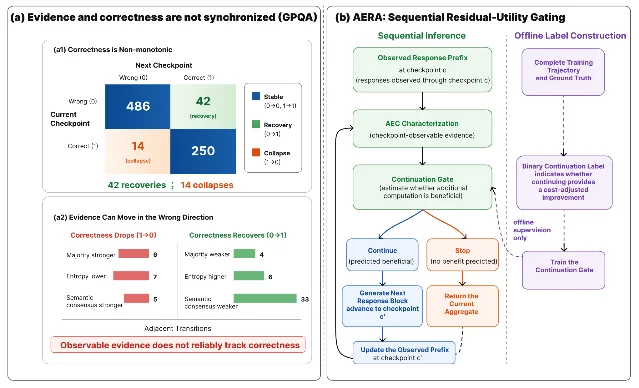Image resolution: width=639 pixels, height=388 pixels.
Task: Click the orange Stop box
Action: coord(463,255)
